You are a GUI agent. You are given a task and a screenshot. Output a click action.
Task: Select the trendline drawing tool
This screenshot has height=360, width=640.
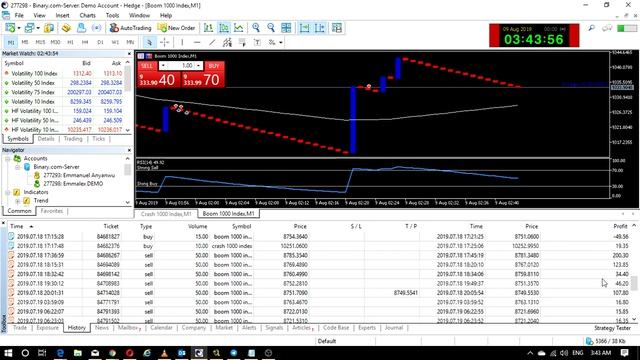point(212,42)
